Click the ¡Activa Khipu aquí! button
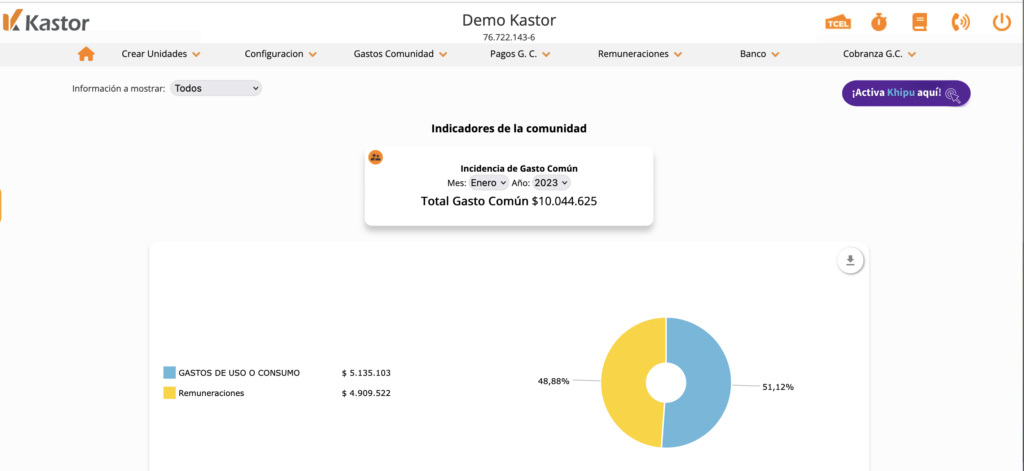Viewport: 1024px width, 471px height. pos(906,93)
